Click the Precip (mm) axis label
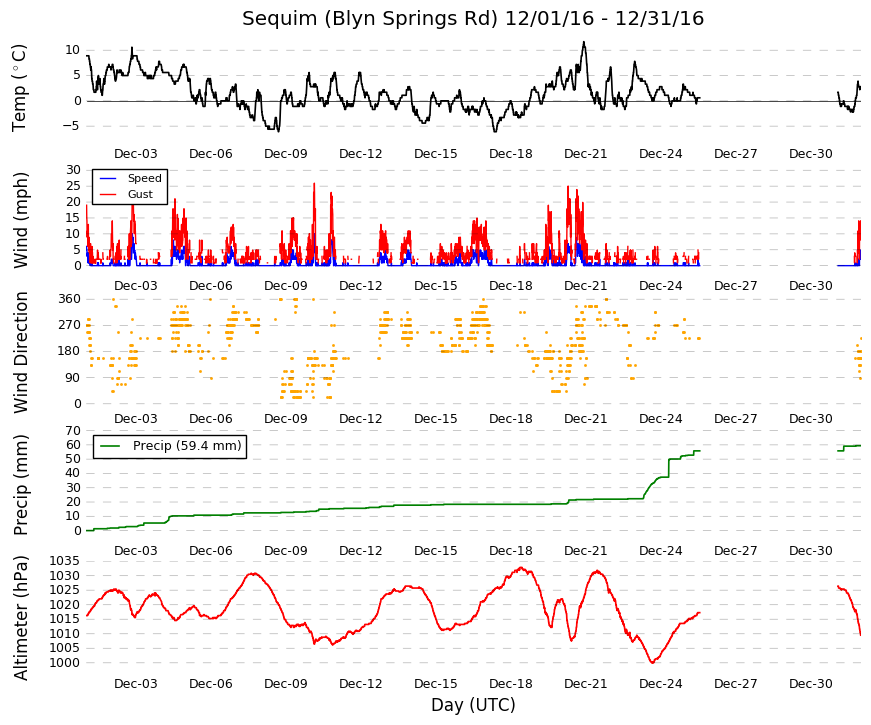 click(19, 485)
